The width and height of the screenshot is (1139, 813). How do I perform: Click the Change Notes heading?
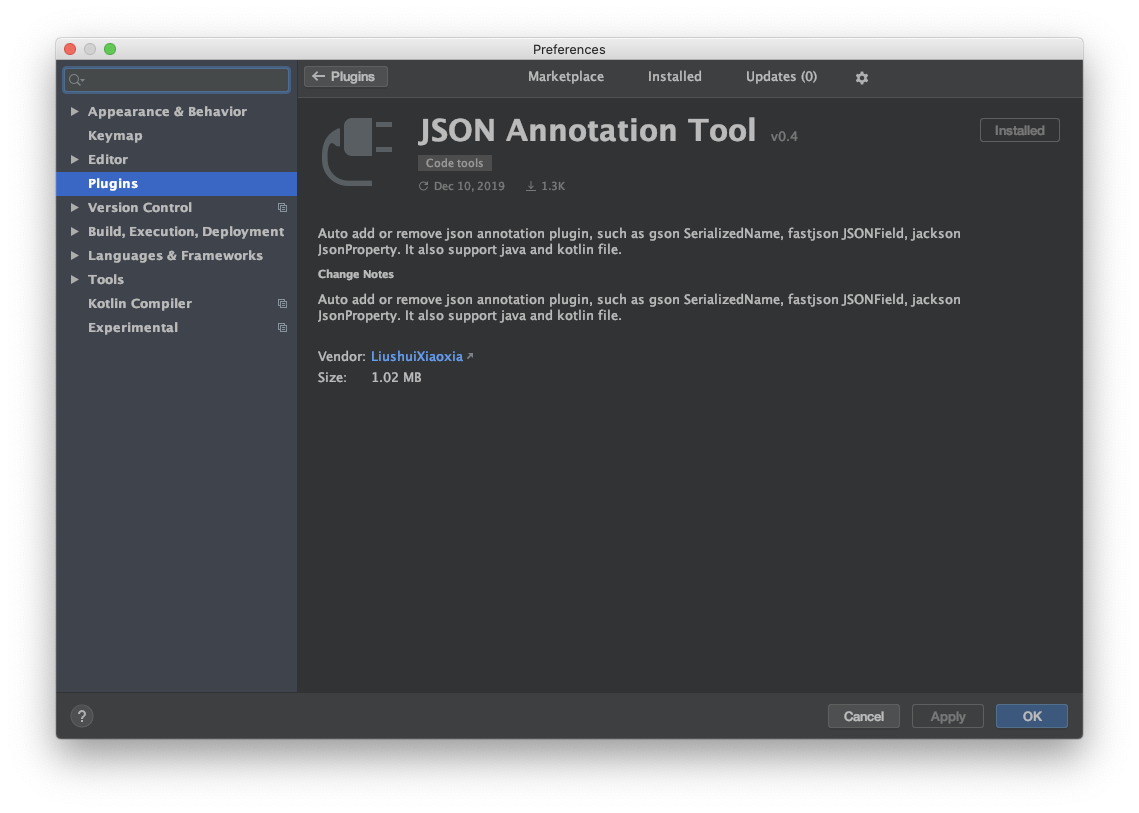pos(356,274)
